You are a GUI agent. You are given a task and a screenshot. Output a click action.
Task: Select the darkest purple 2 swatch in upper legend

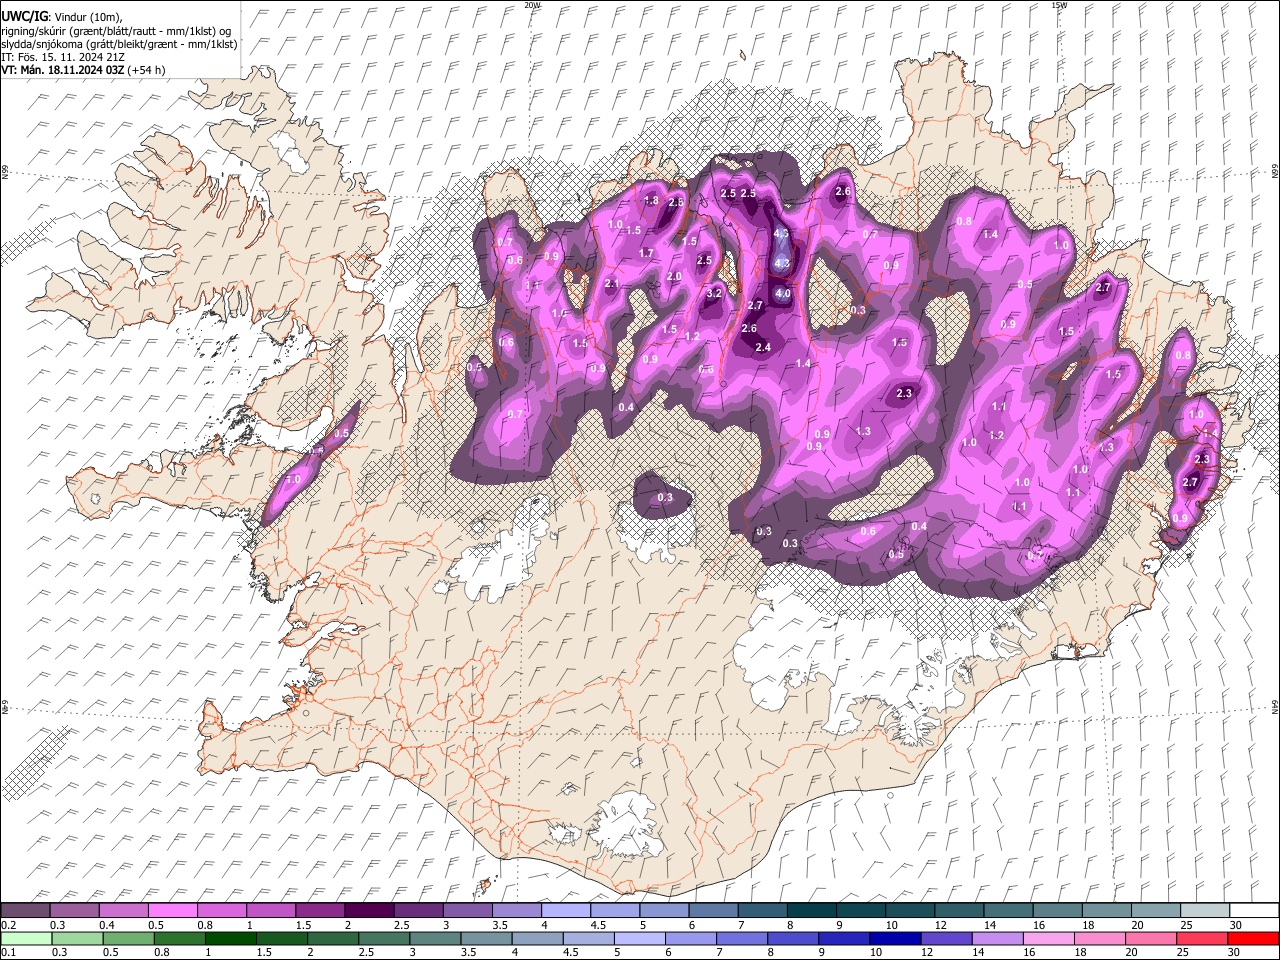point(368,911)
